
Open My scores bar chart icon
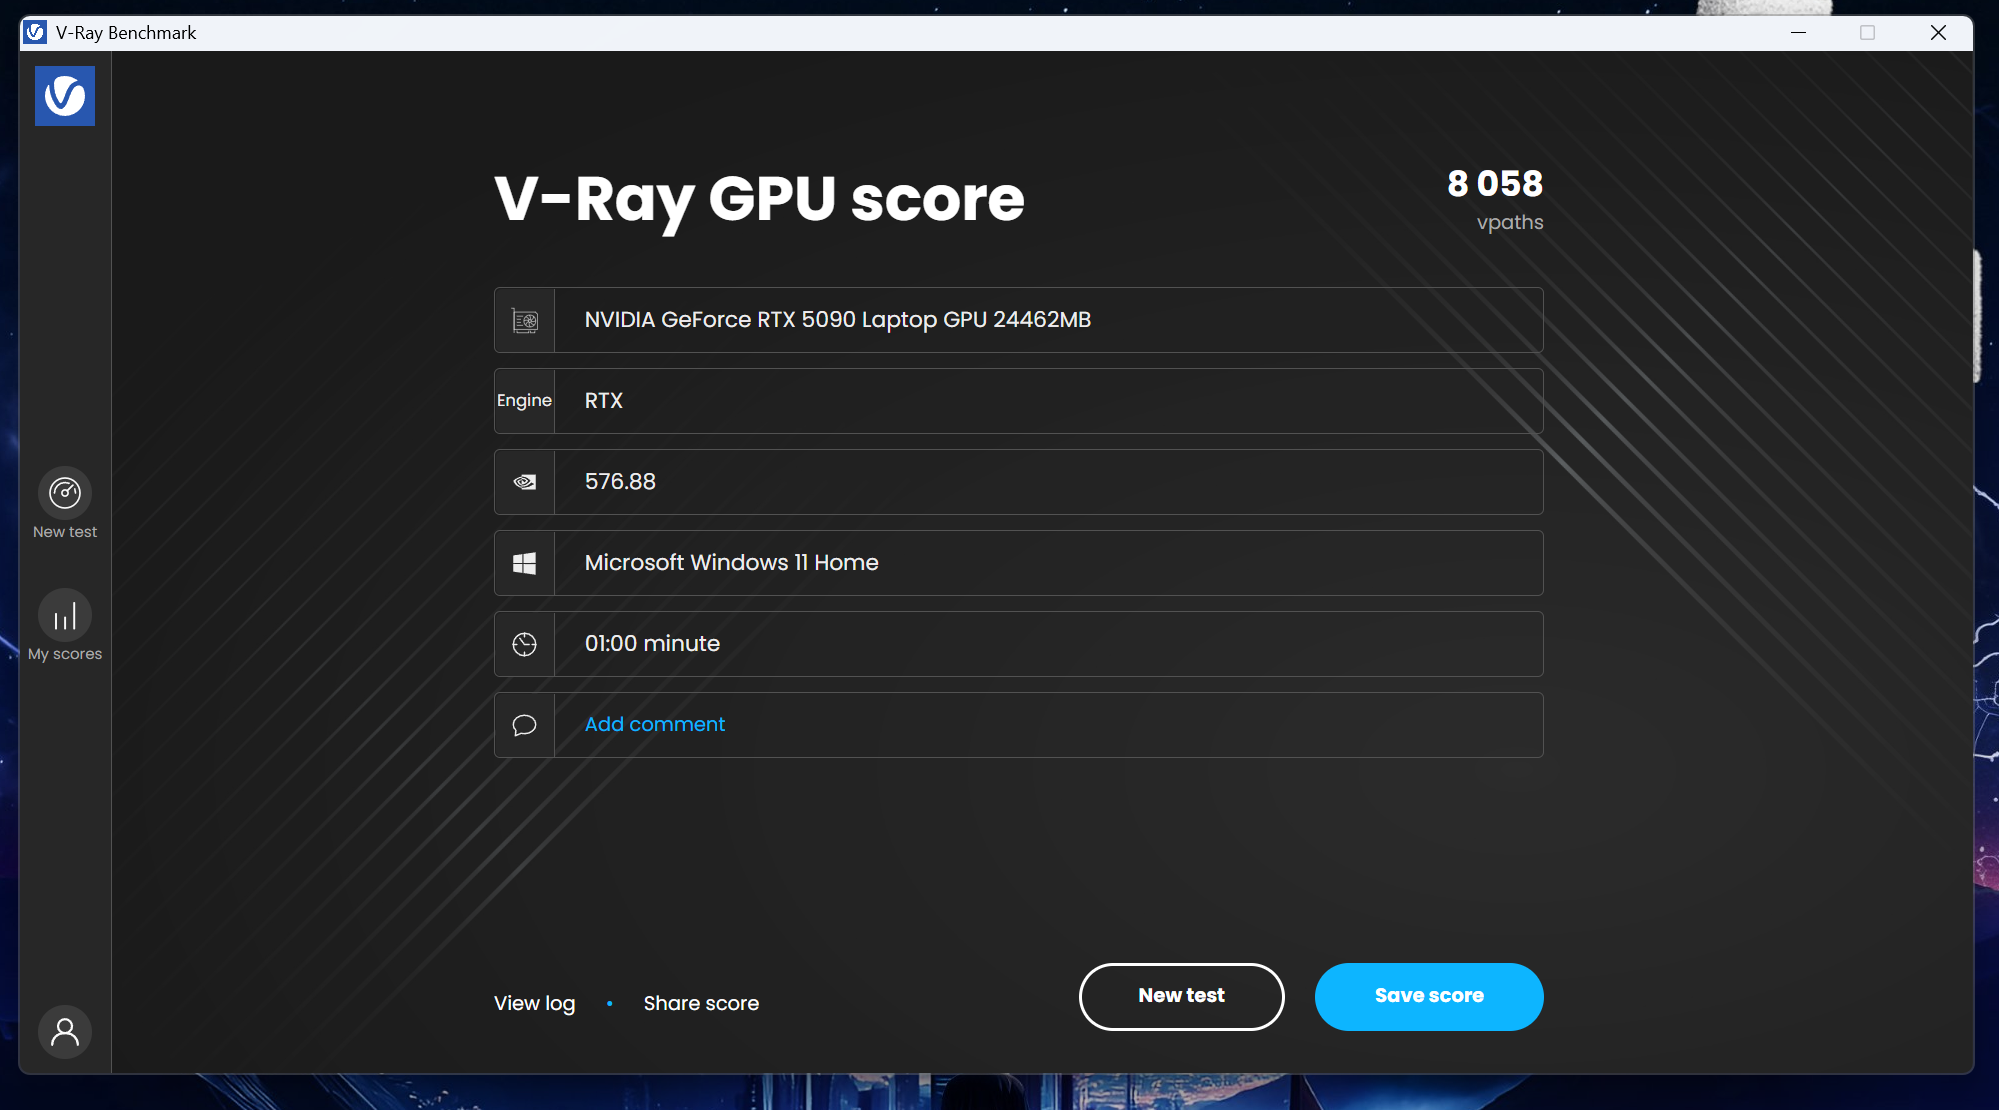coord(65,615)
